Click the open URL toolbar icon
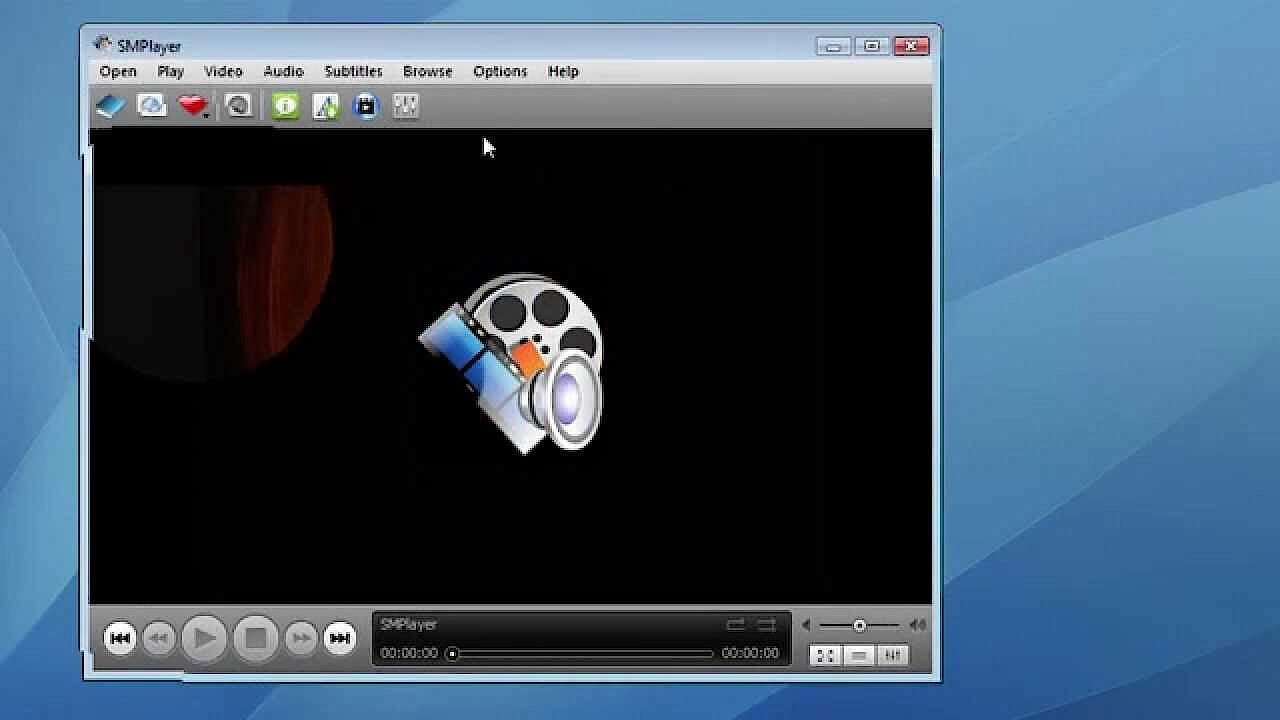Screen dimensions: 1280x720 (x=151, y=105)
